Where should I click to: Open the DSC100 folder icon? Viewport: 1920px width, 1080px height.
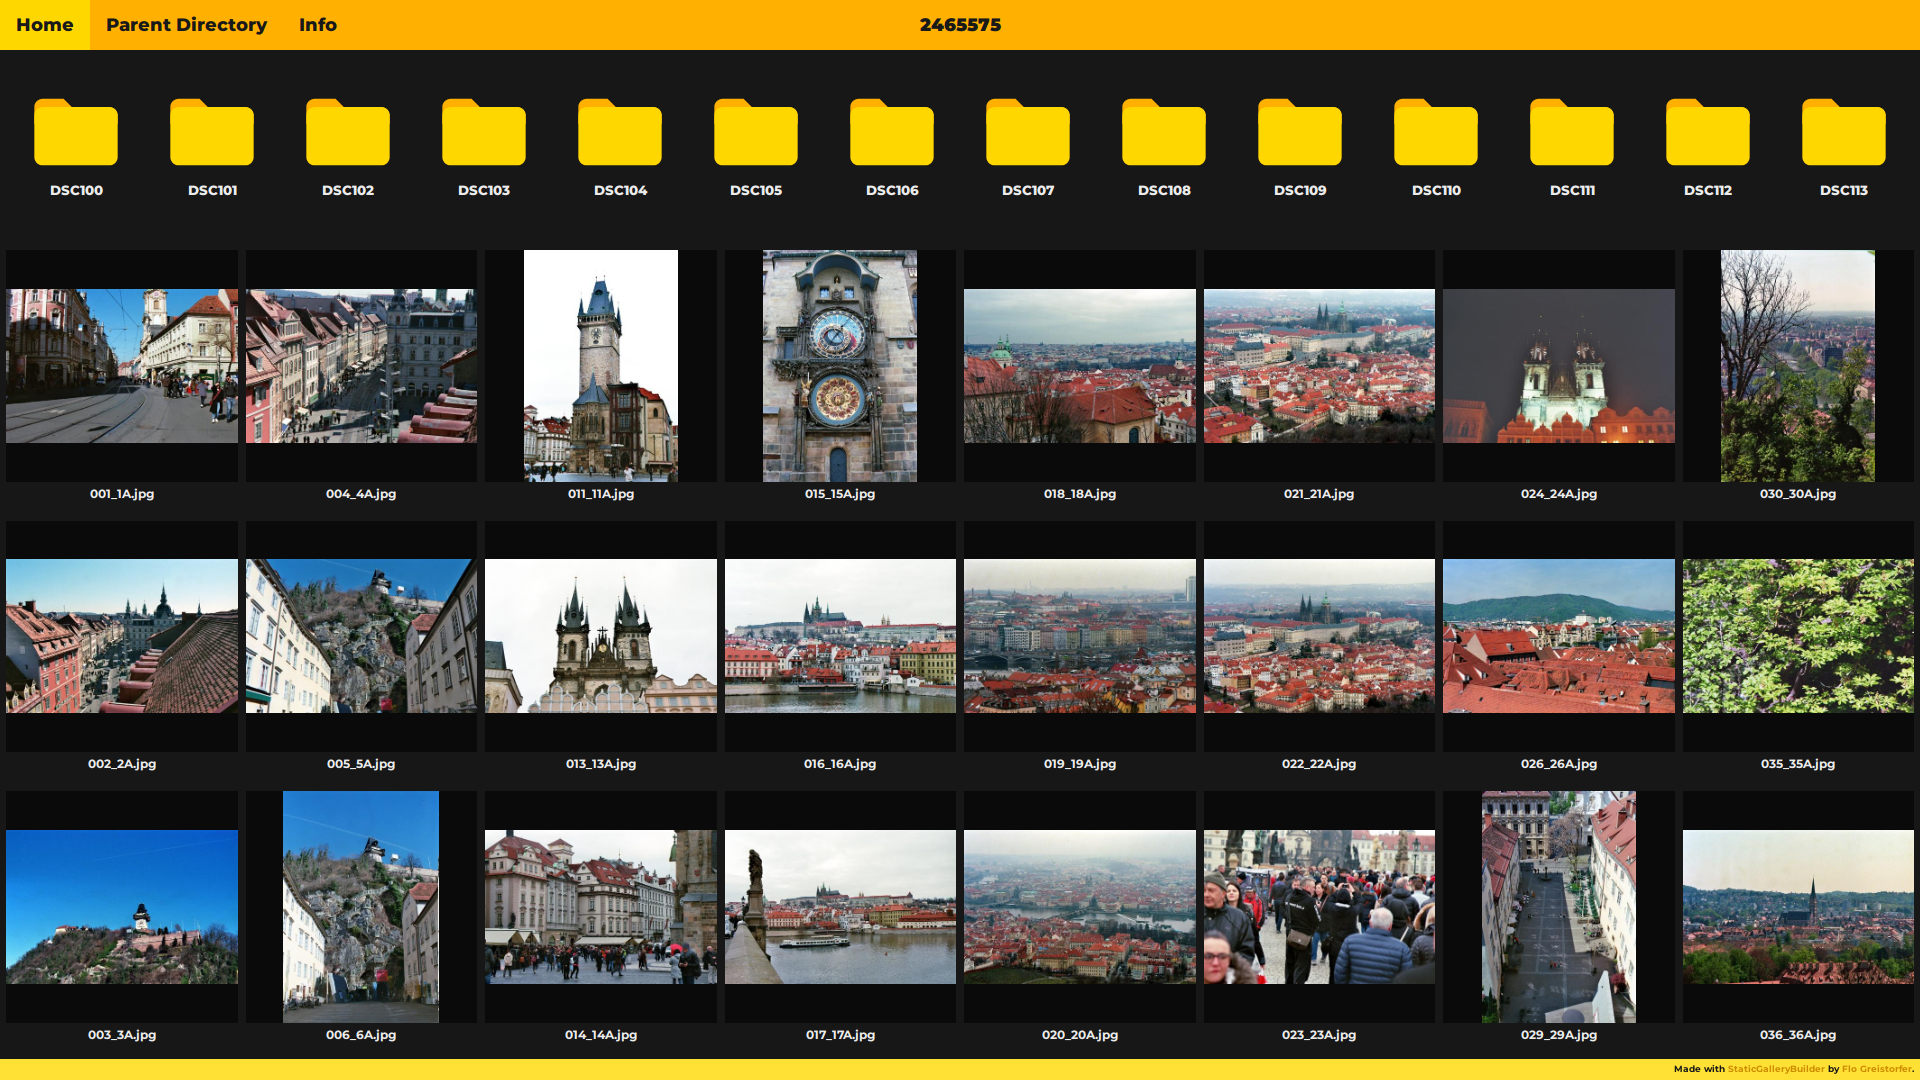(76, 133)
